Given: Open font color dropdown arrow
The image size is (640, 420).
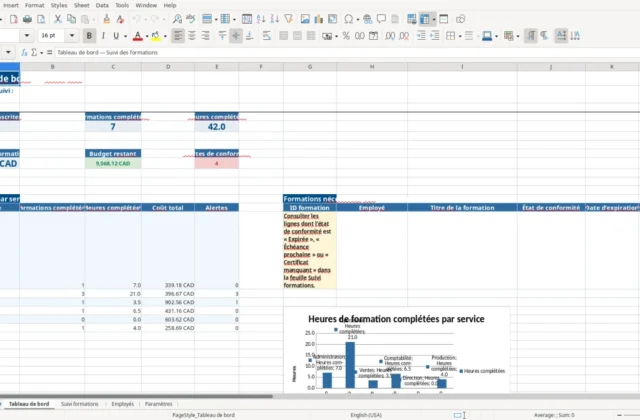Looking at the screenshot, I should click(147, 36).
